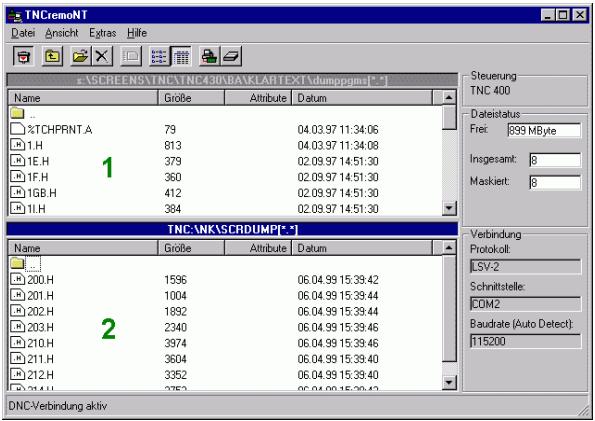Select the 201.H file icon
The width and height of the screenshot is (595, 421).
17,295
